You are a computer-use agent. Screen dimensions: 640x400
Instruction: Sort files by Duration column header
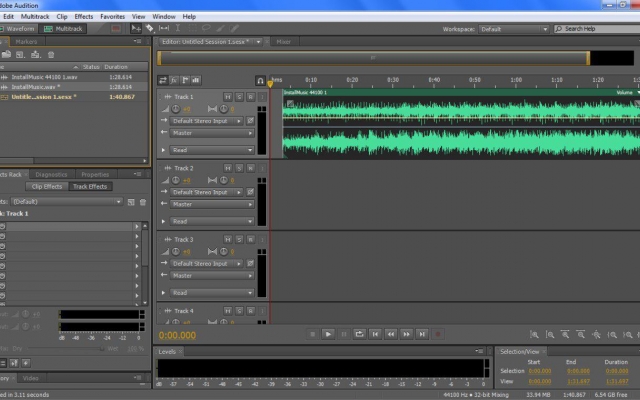click(x=116, y=67)
